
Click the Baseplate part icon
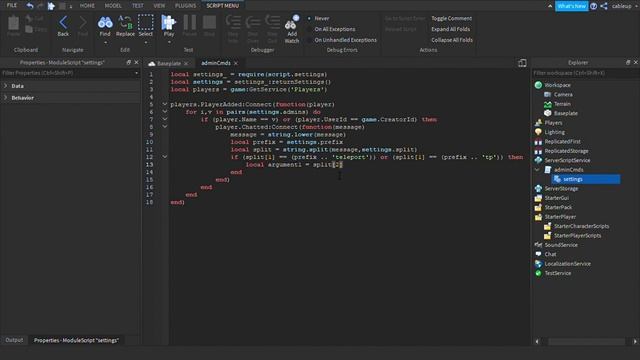548,113
